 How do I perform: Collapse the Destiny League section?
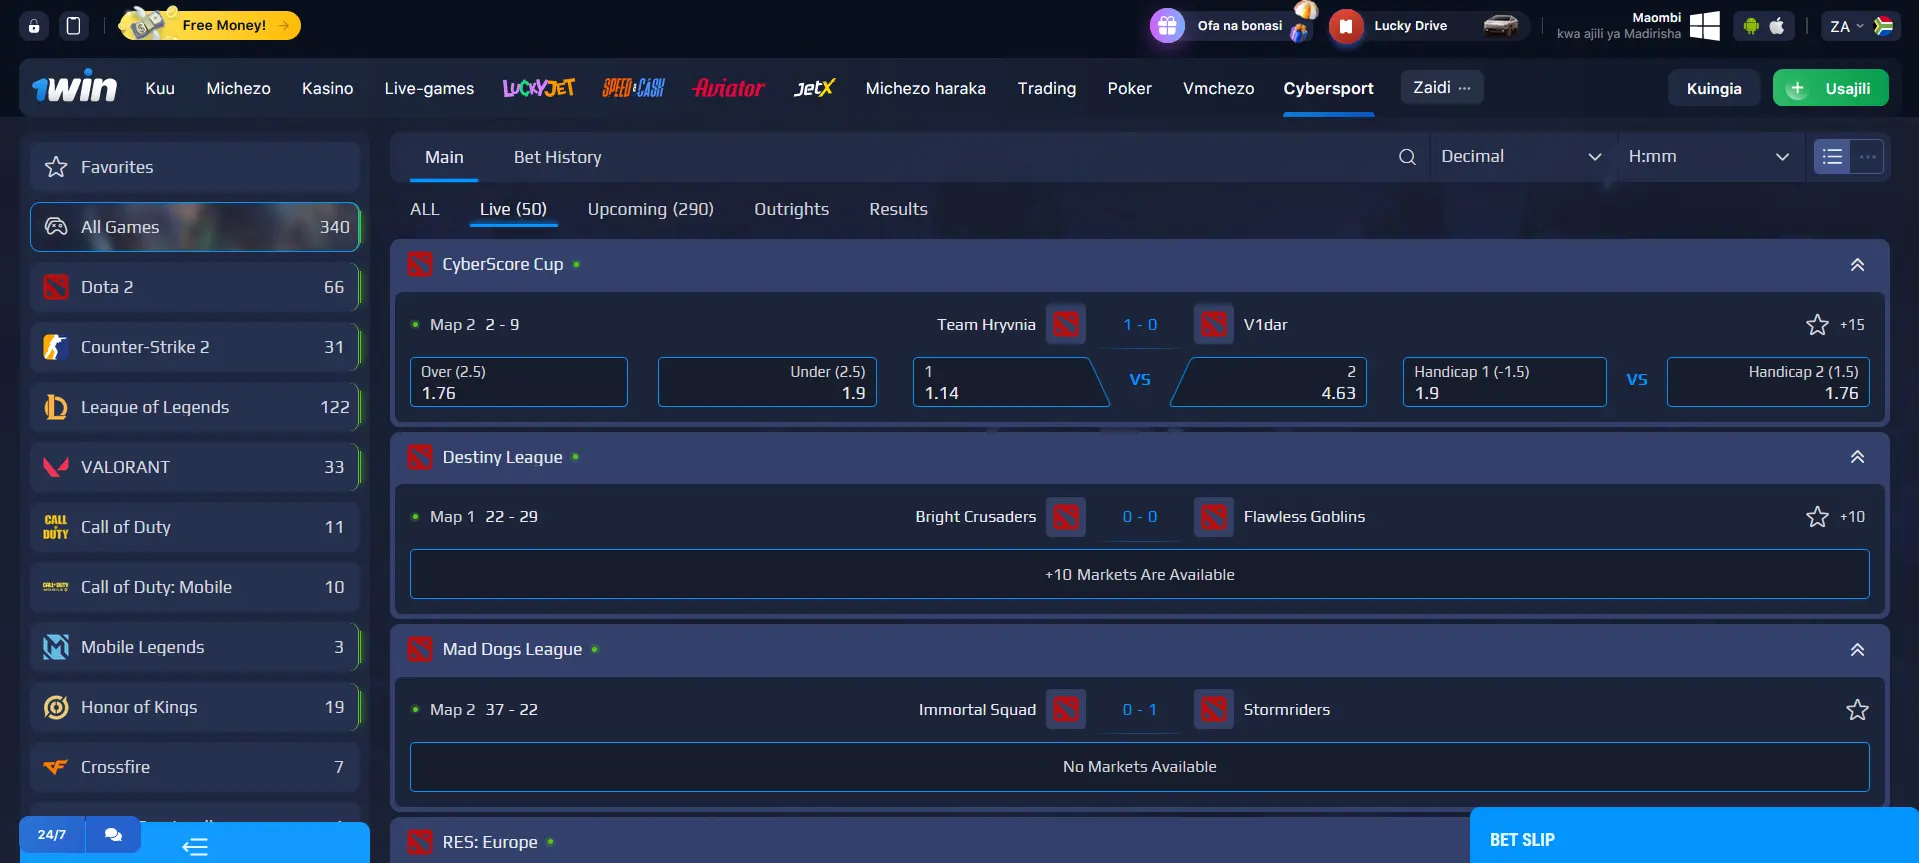tap(1857, 457)
